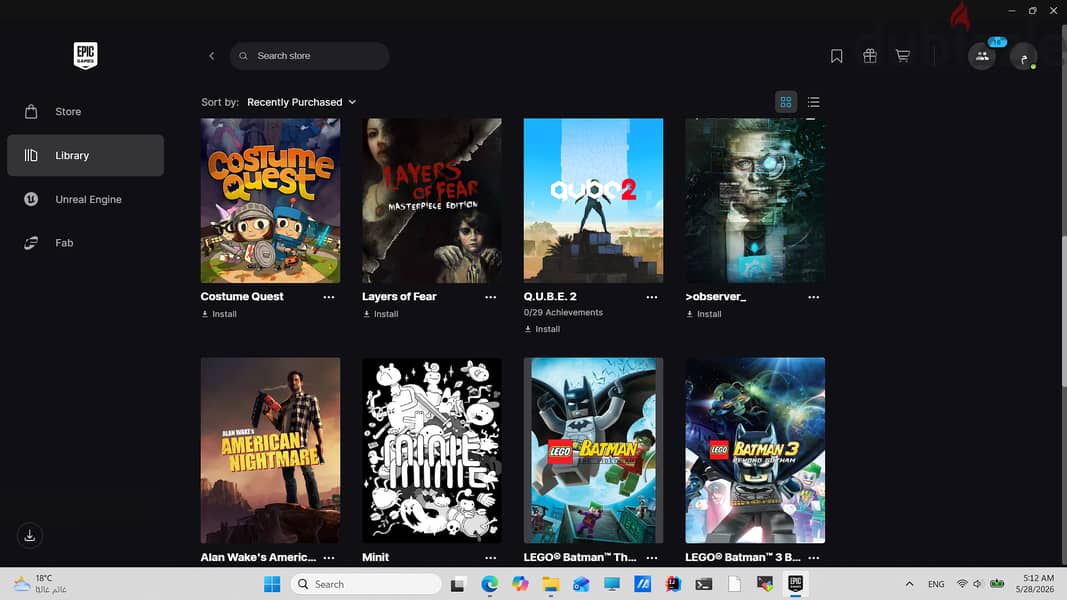This screenshot has width=1067, height=600.
Task: Open LEGO Batman 3 cover art
Action: [755, 450]
